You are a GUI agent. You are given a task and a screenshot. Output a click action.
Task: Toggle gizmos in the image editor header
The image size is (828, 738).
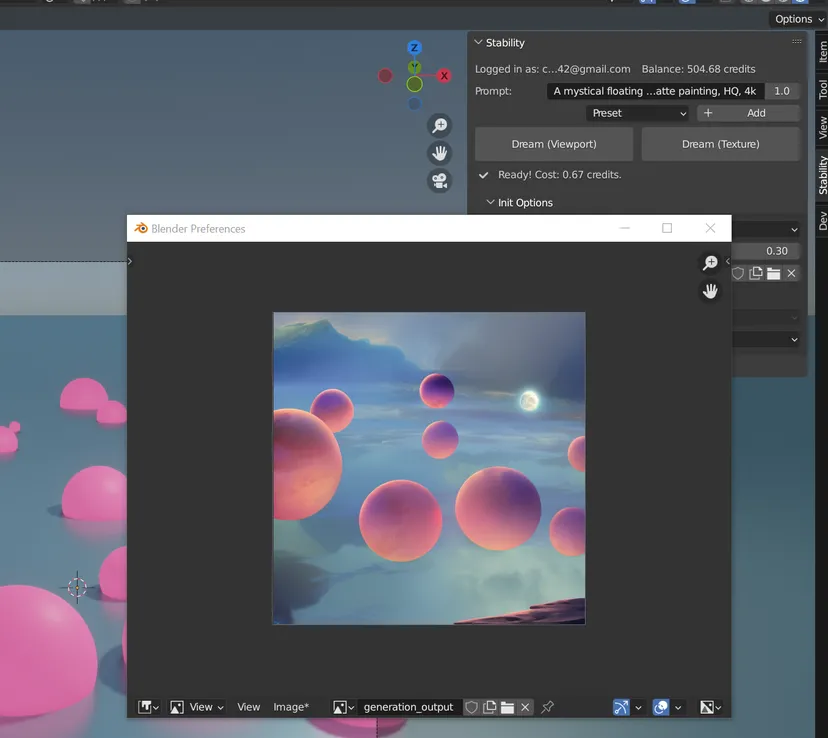(x=620, y=707)
